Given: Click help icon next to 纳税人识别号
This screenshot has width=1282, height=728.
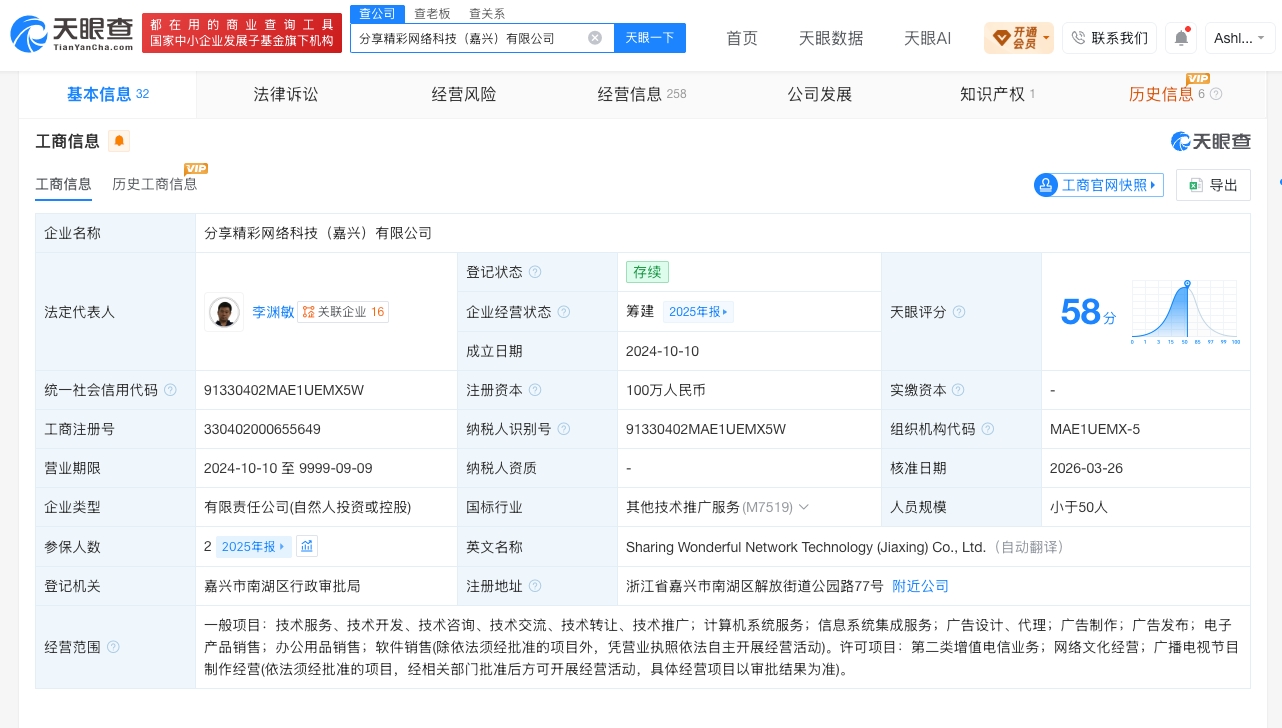Looking at the screenshot, I should pos(564,429).
